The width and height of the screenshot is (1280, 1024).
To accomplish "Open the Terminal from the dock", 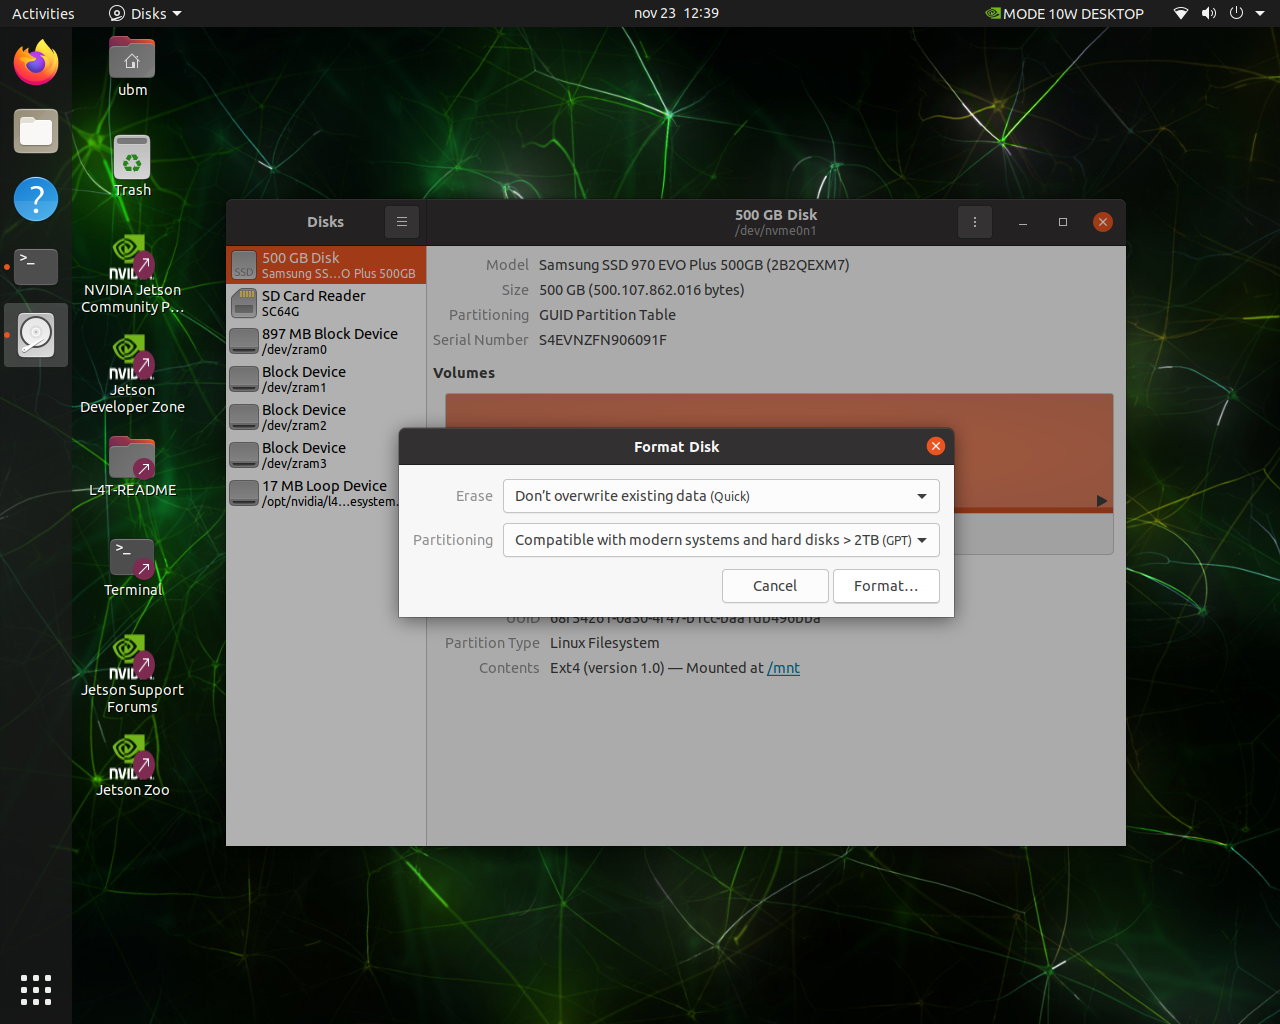I will pyautogui.click(x=36, y=267).
